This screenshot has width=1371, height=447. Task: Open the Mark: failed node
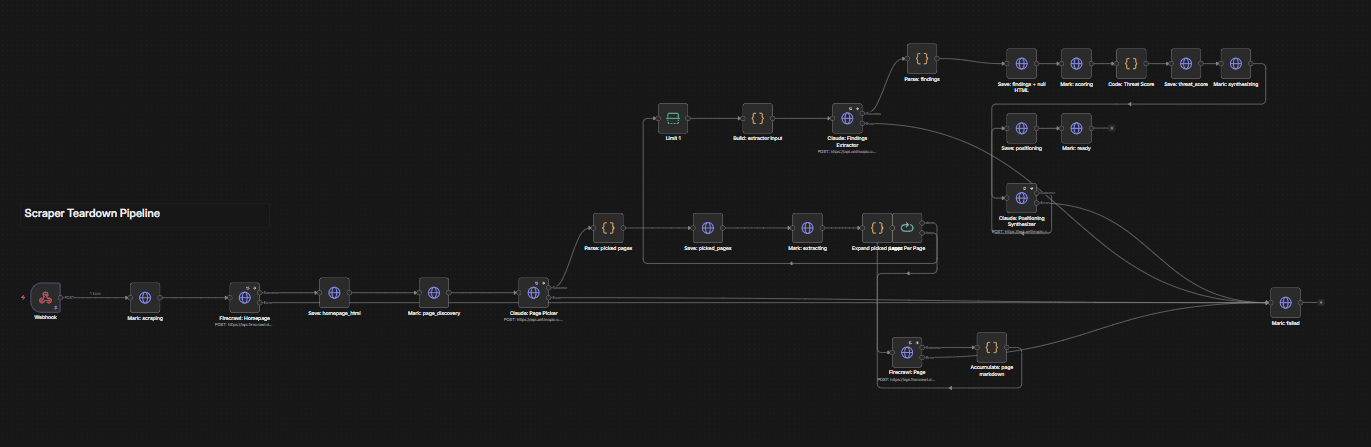[1285, 302]
